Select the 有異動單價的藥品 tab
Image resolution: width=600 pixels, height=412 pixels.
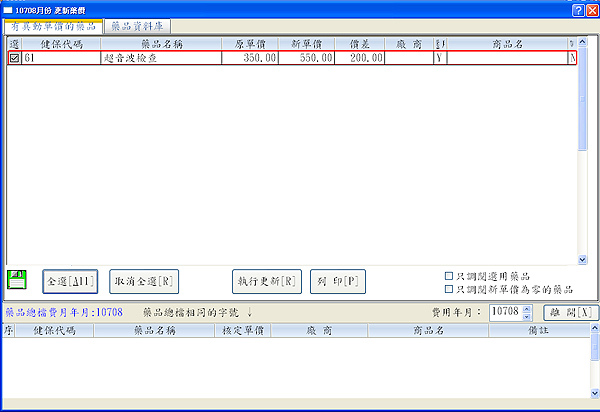tap(53, 26)
